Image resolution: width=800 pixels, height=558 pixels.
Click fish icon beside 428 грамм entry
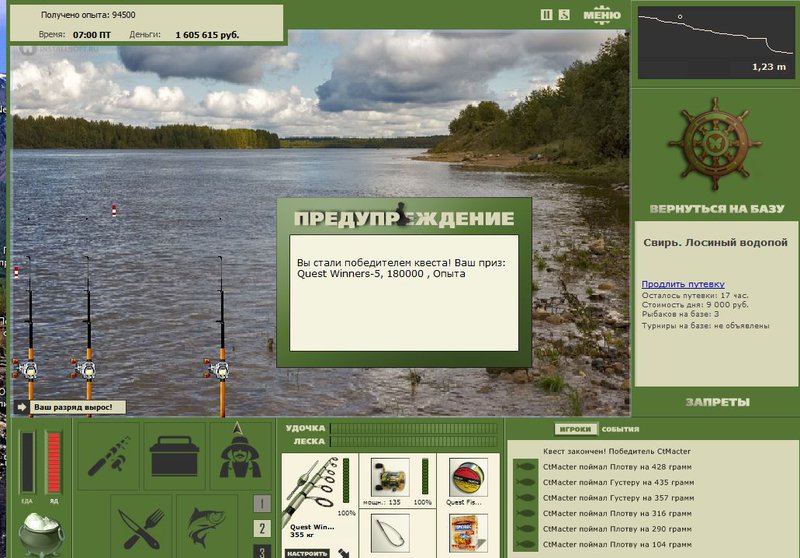pyautogui.click(x=526, y=467)
